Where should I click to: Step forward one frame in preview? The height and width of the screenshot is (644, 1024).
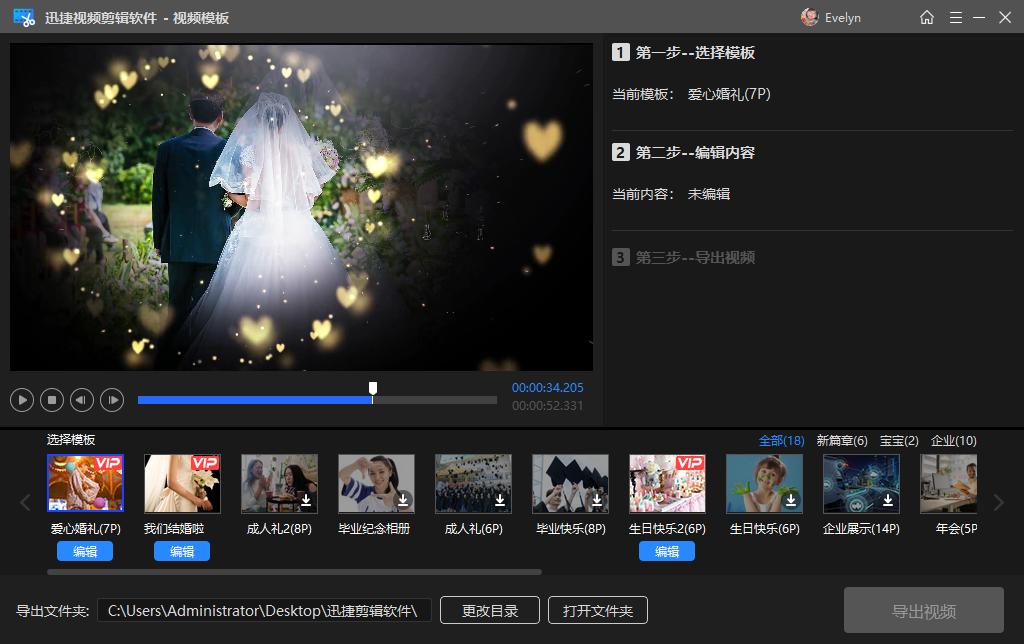(111, 399)
